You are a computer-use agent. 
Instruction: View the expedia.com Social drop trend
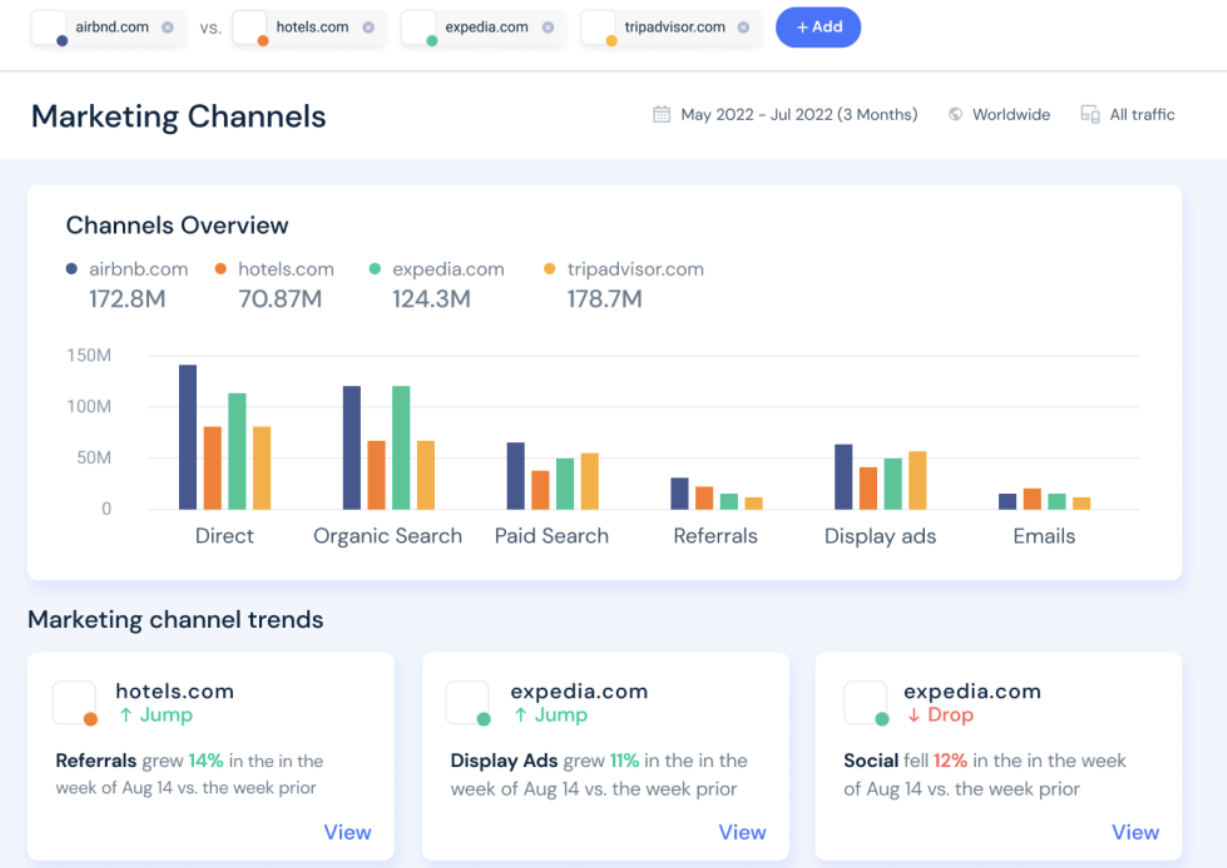(x=1135, y=832)
